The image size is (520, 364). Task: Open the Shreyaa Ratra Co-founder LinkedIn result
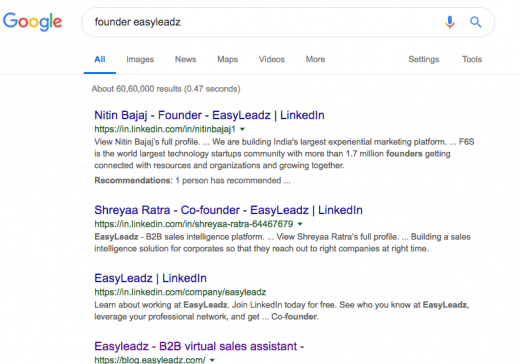(x=228, y=210)
